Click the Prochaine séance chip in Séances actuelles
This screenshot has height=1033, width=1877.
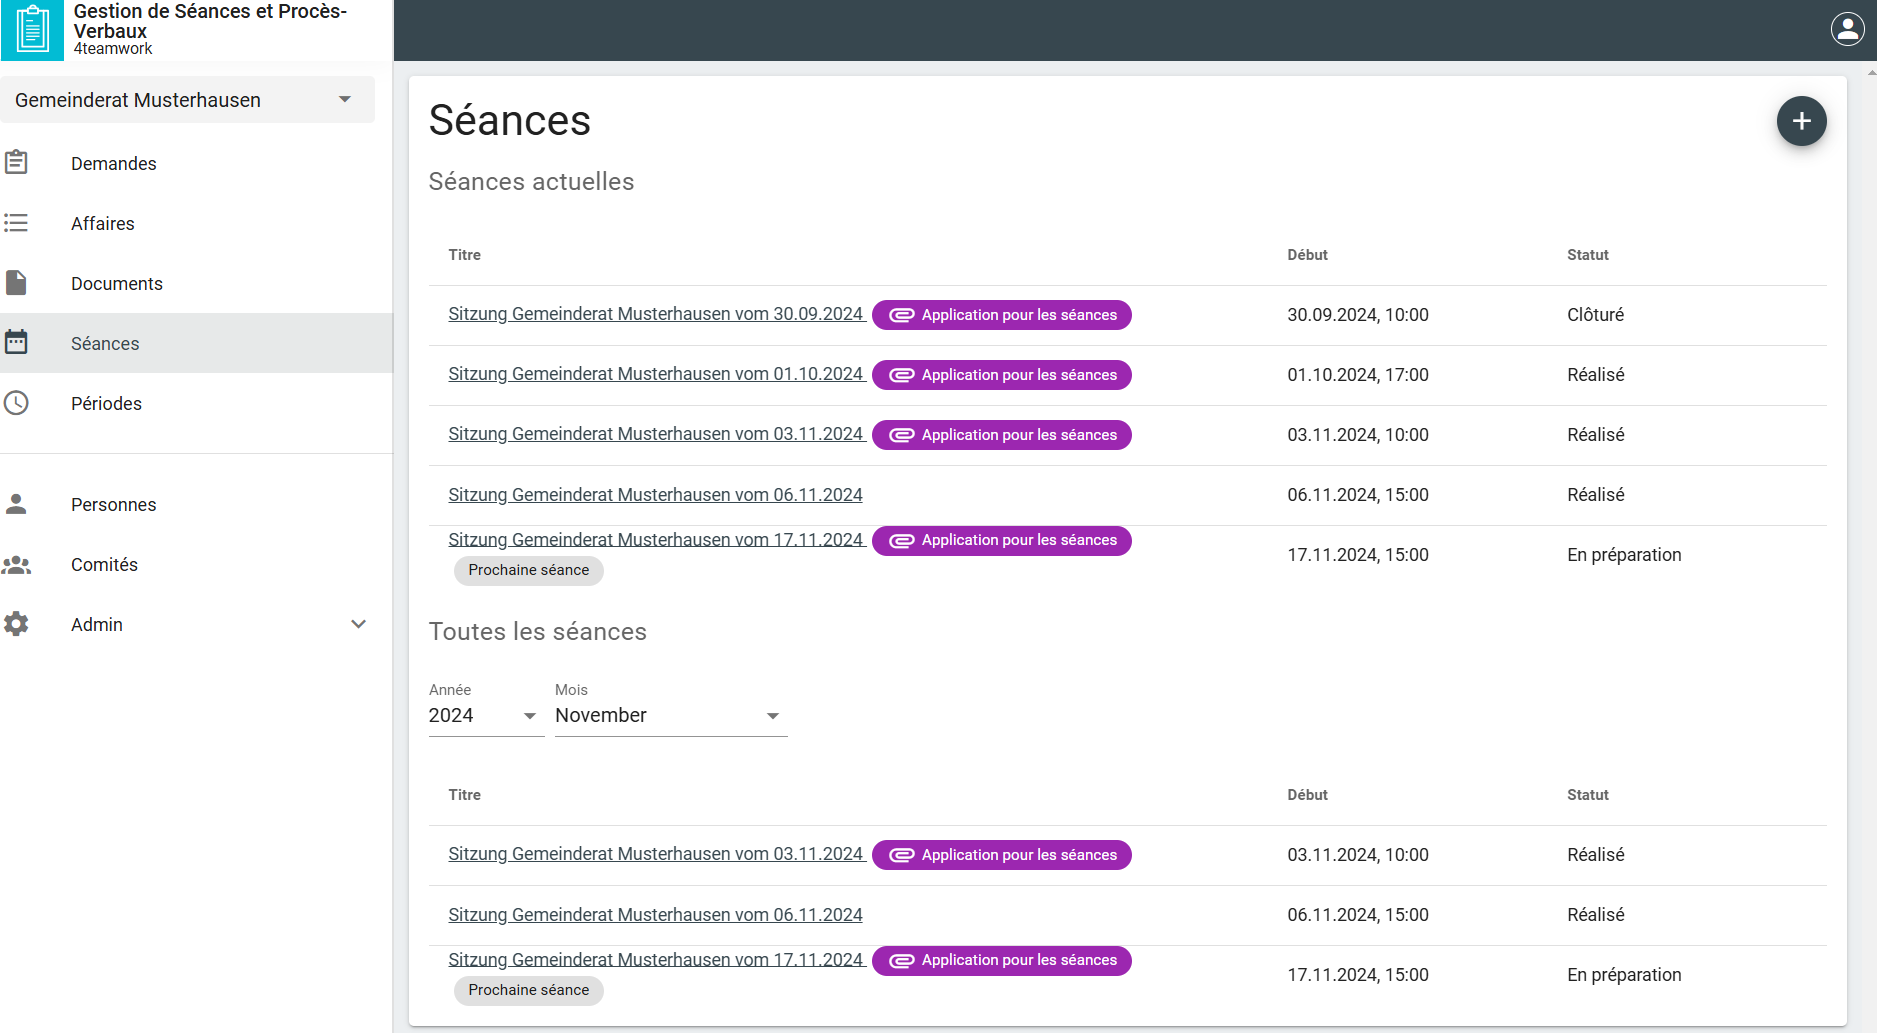pyautogui.click(x=528, y=570)
